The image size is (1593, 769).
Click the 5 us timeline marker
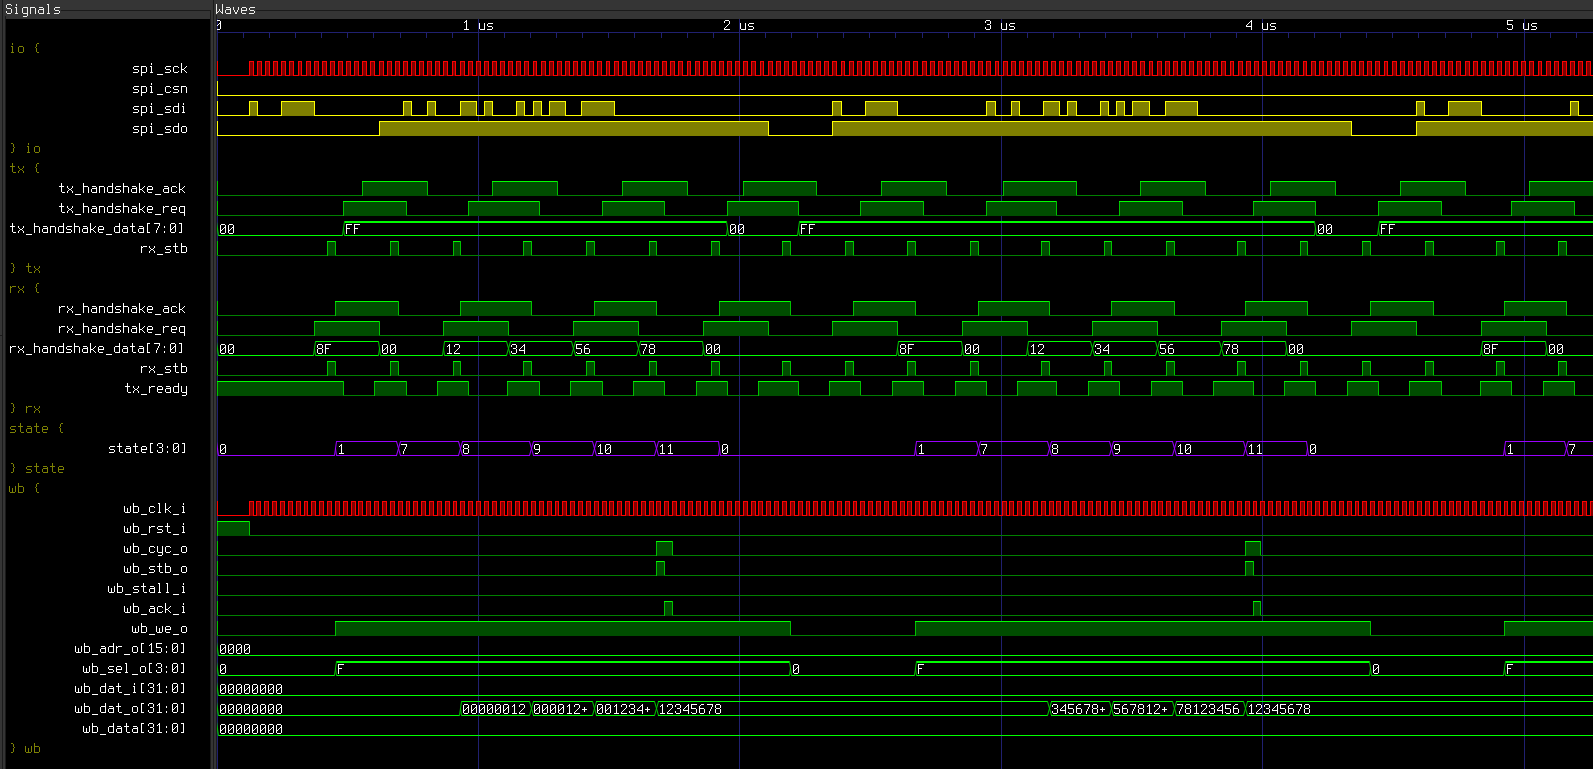coord(1522,25)
